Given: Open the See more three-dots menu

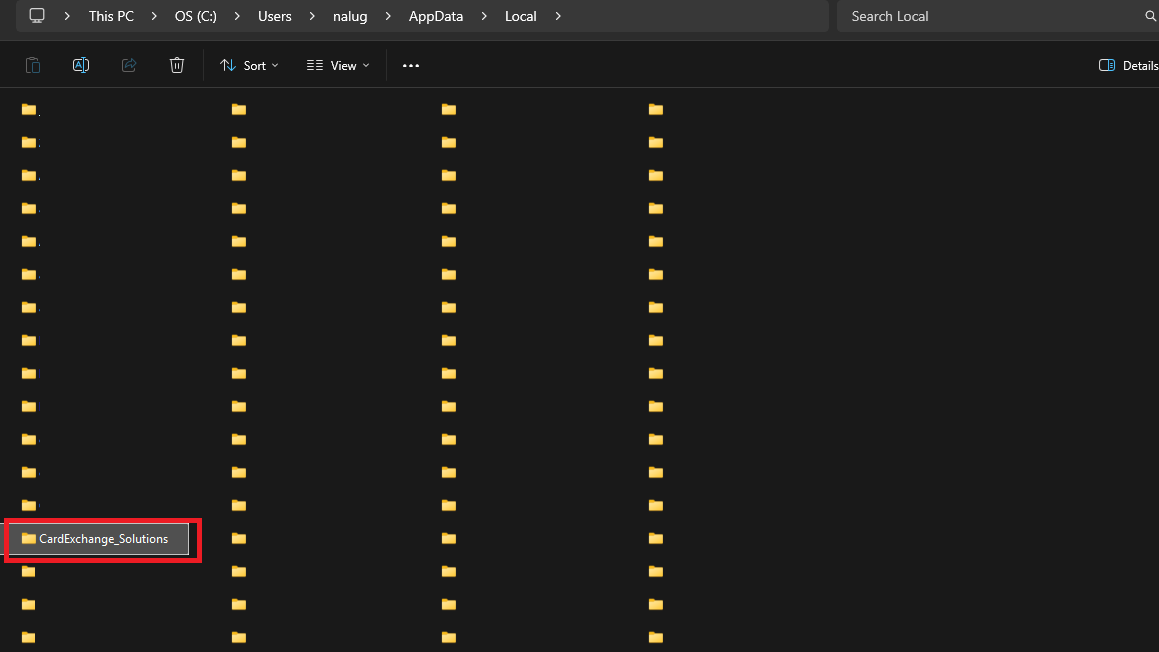Looking at the screenshot, I should click(x=411, y=66).
